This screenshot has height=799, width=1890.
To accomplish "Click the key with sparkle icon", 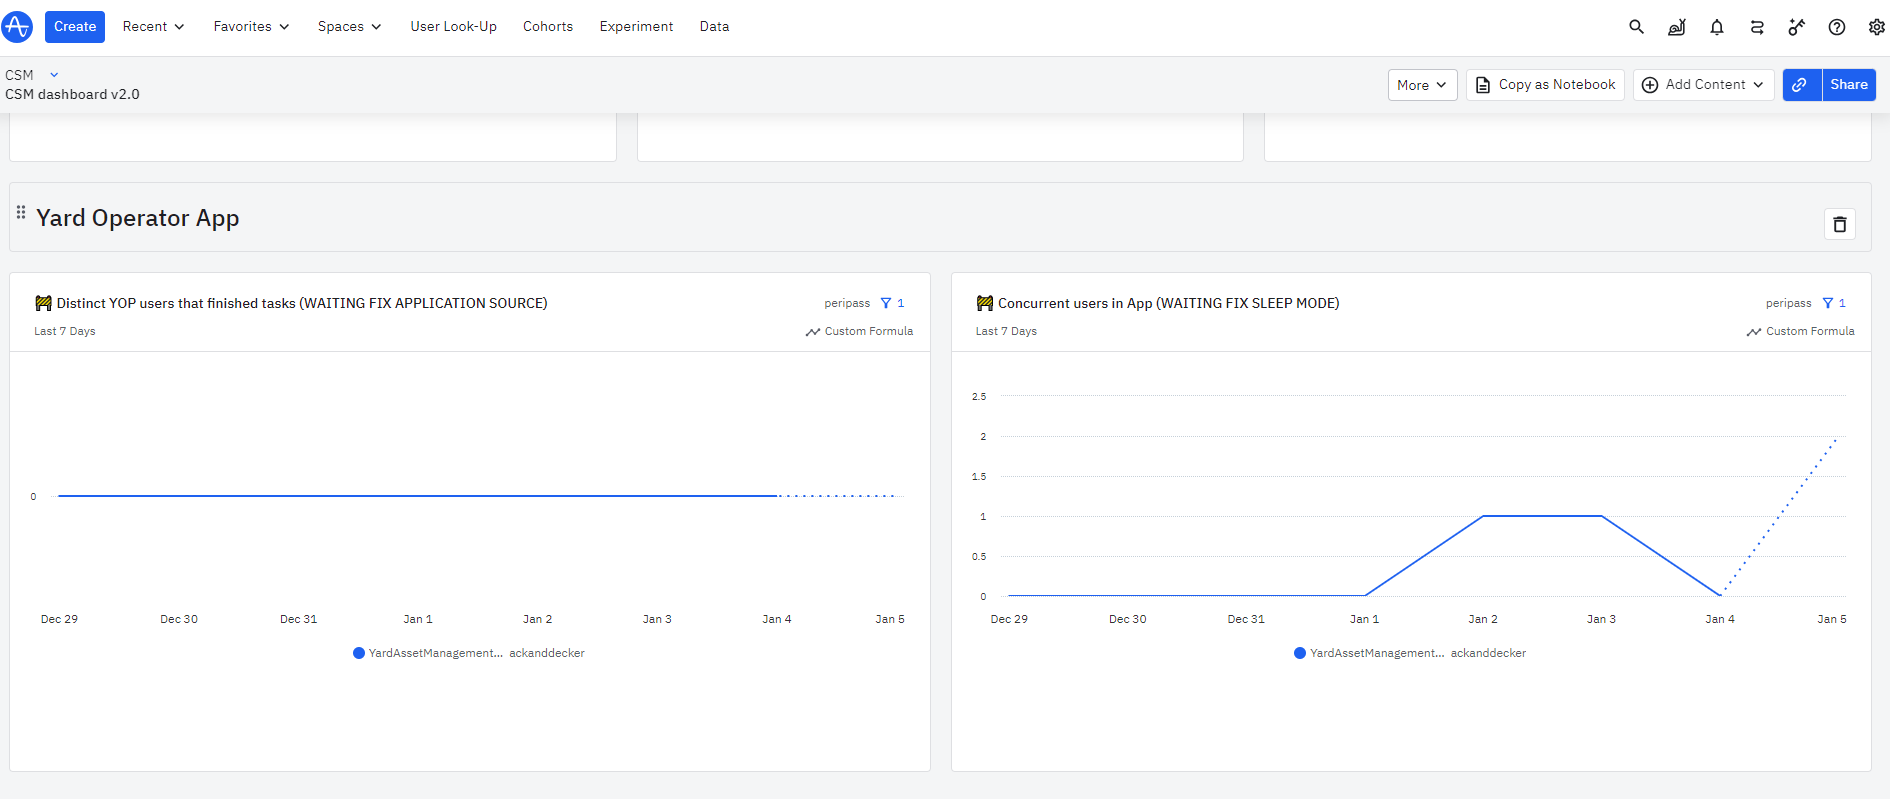I will point(1797,27).
